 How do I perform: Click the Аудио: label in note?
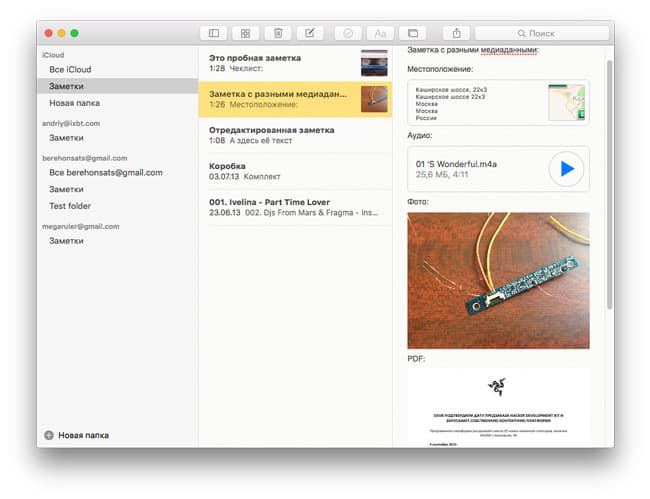pyautogui.click(x=420, y=136)
